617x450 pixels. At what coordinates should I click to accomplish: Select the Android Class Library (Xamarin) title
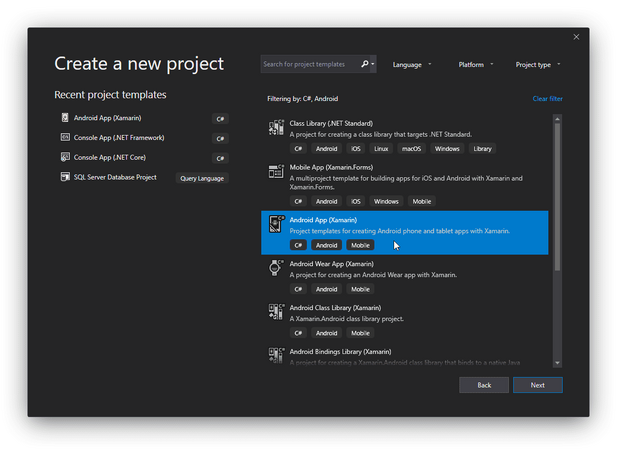click(x=335, y=308)
